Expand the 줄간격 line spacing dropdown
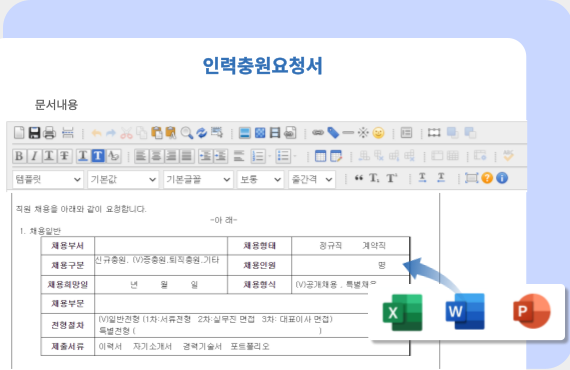 point(312,179)
